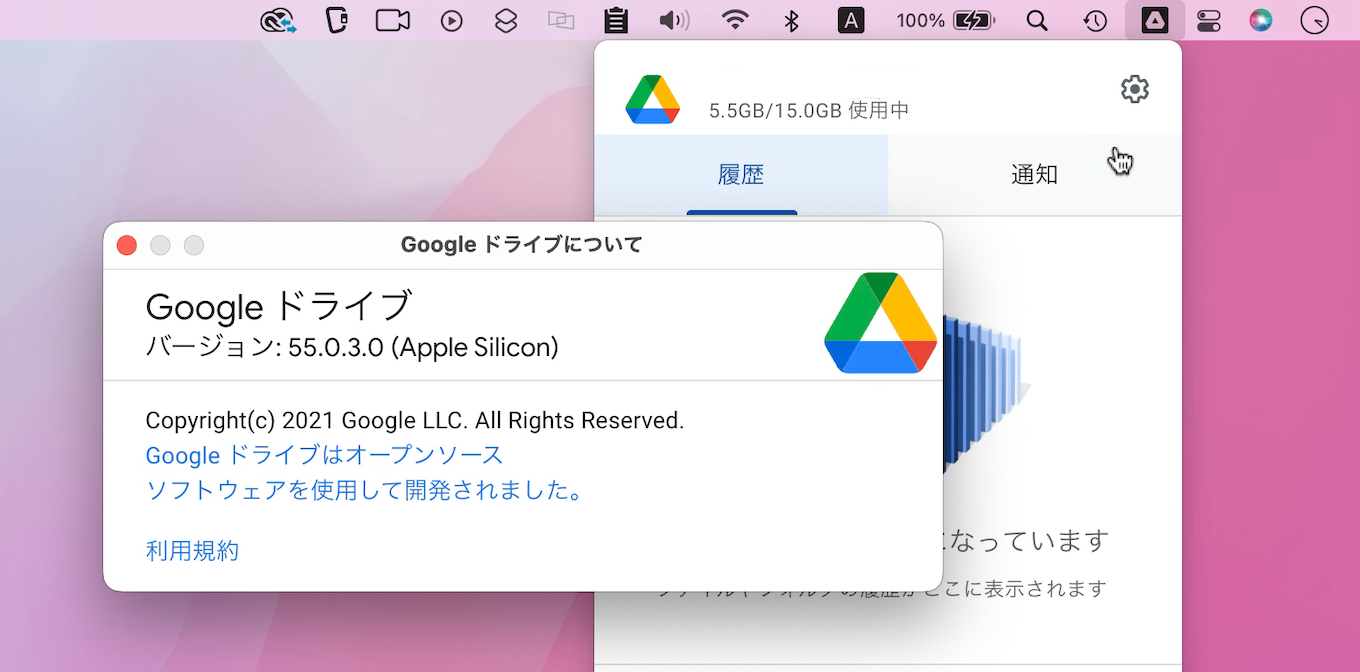
Task: Open the input source 'A' menu
Action: pos(850,20)
